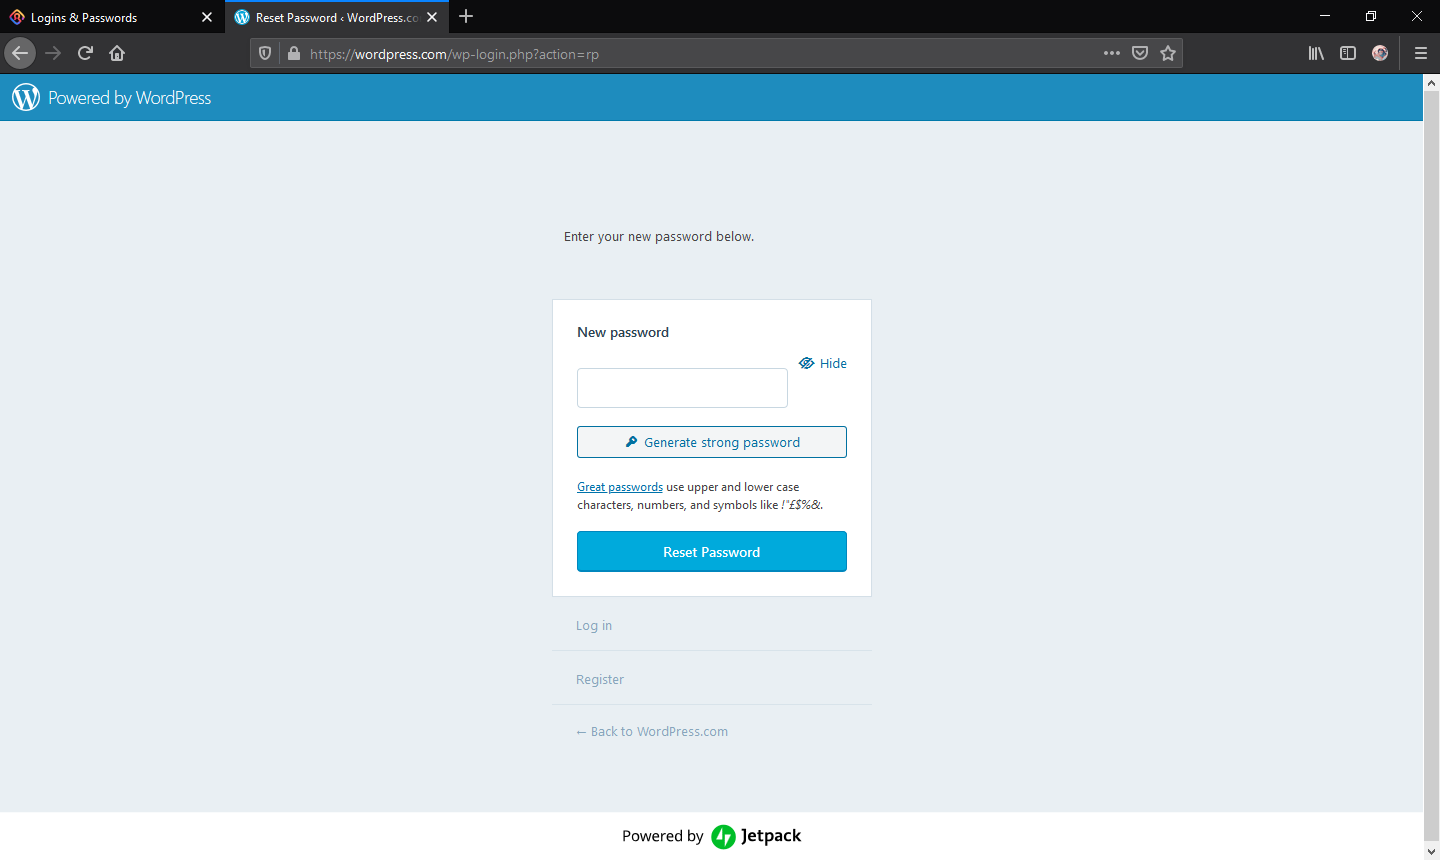Viewport: 1440px width, 860px height.
Task: Click Powered by WordPress header text
Action: tap(130, 98)
